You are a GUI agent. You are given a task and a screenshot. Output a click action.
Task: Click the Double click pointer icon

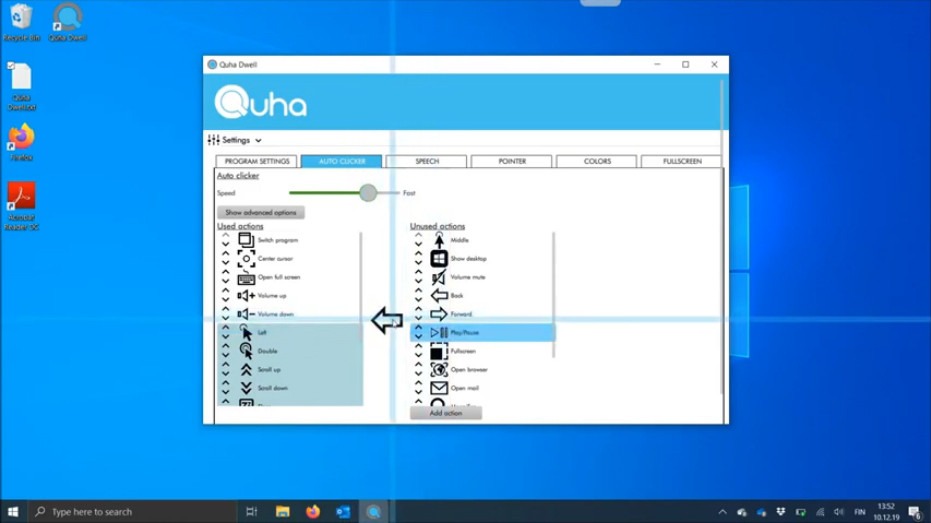point(246,351)
